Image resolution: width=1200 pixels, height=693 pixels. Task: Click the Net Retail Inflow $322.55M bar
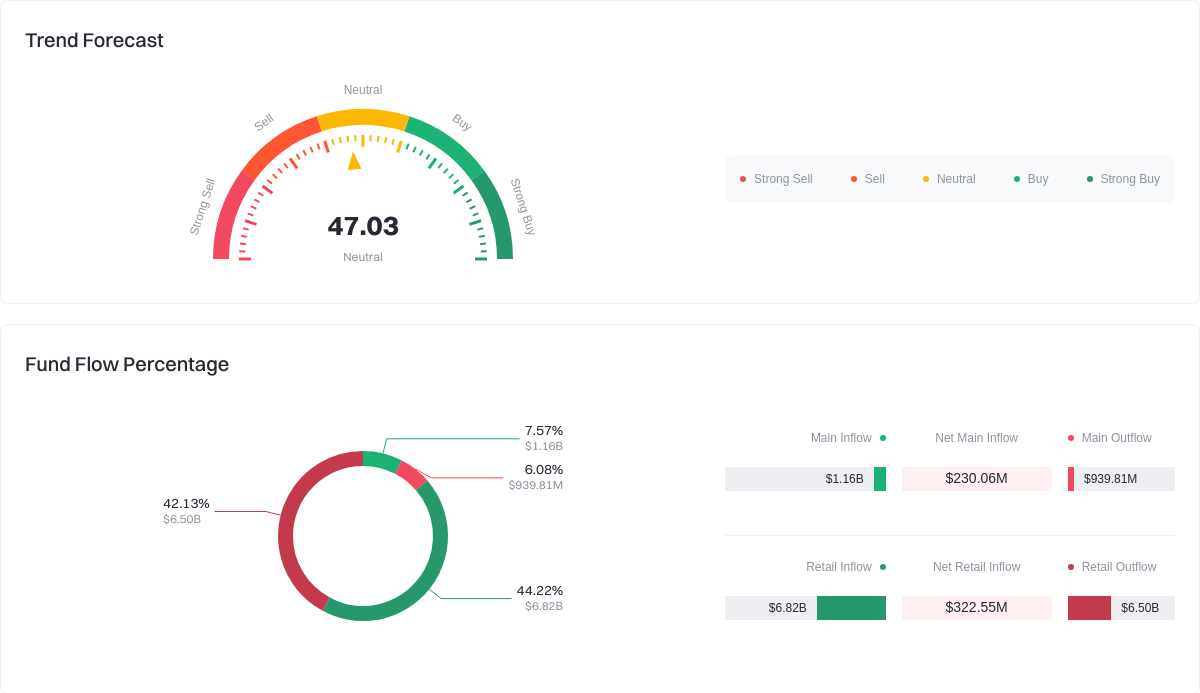[x=976, y=607]
